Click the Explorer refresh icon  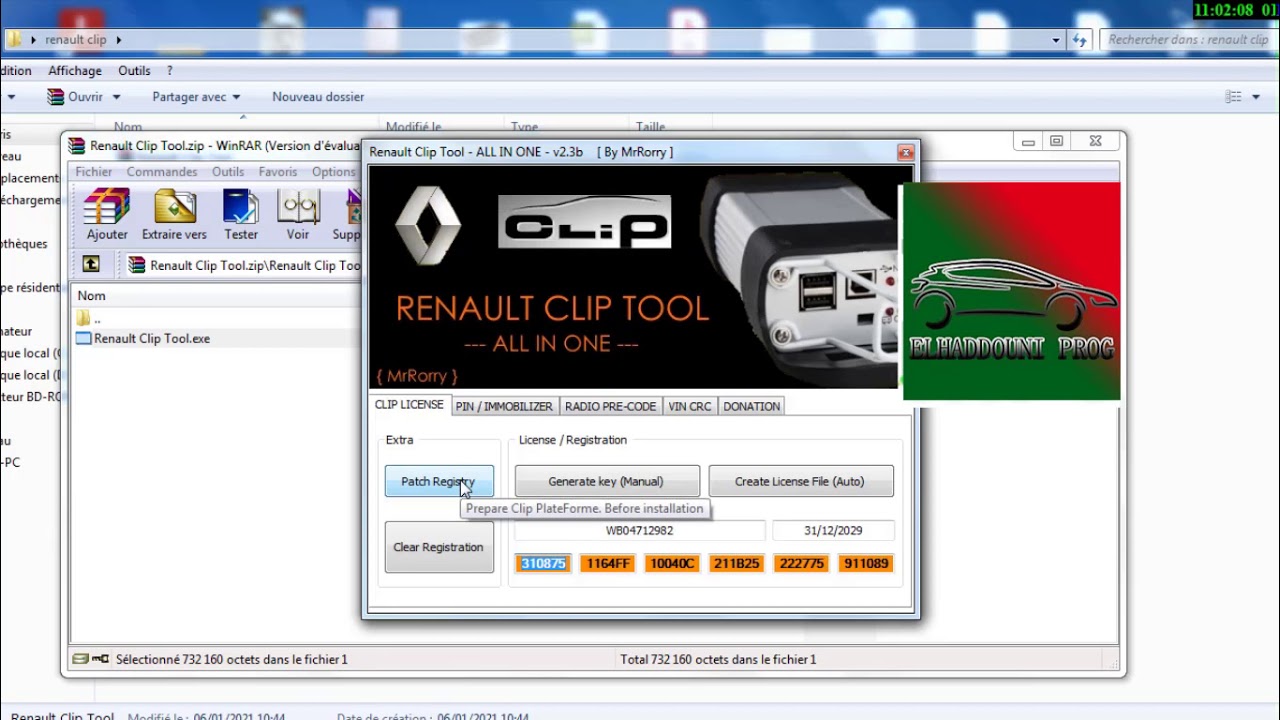pos(1079,40)
